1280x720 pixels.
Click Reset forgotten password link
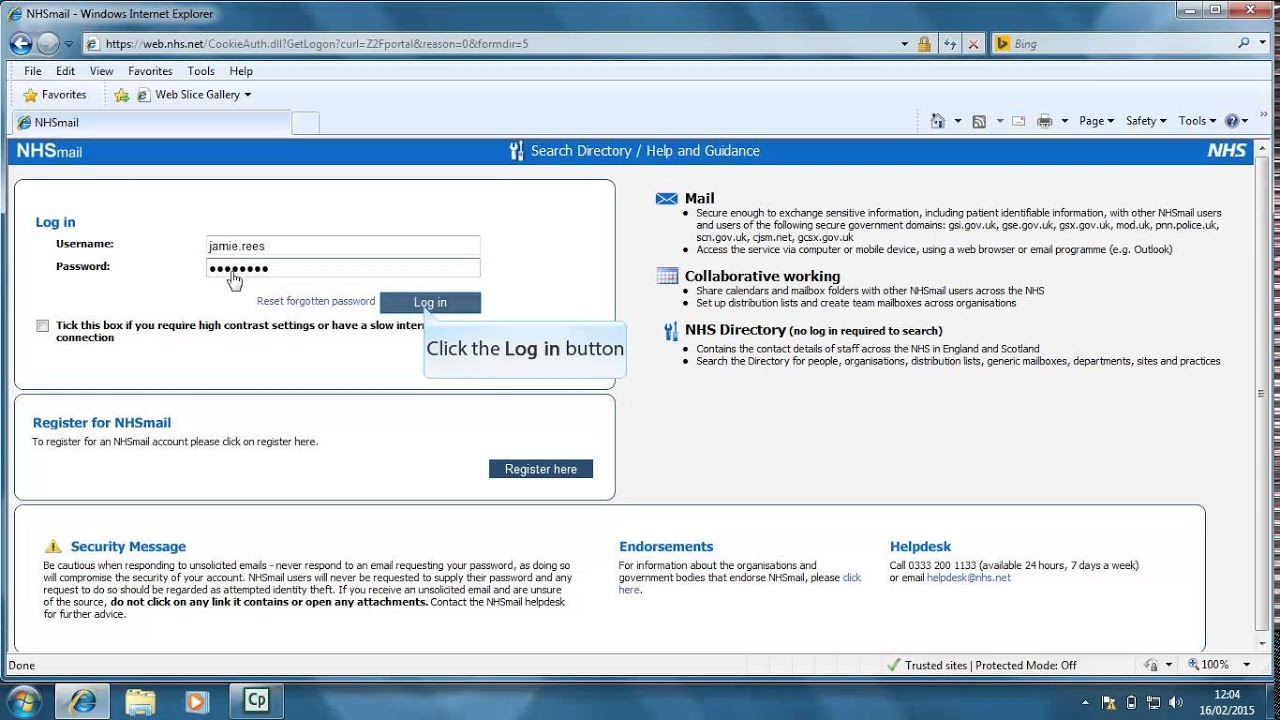(316, 301)
